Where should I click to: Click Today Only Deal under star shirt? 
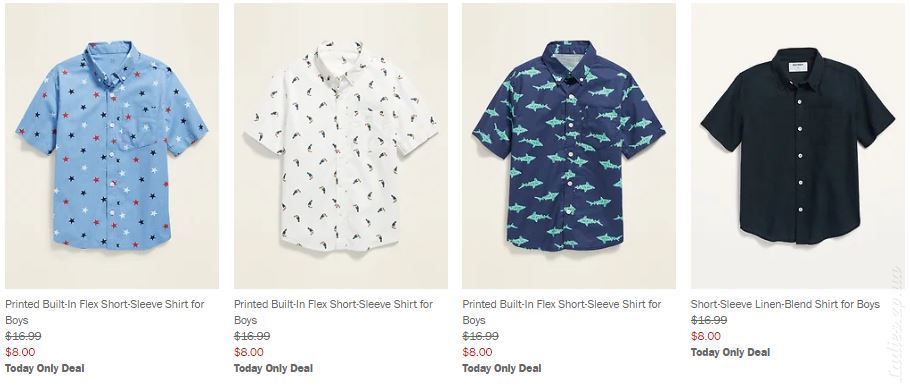45,368
